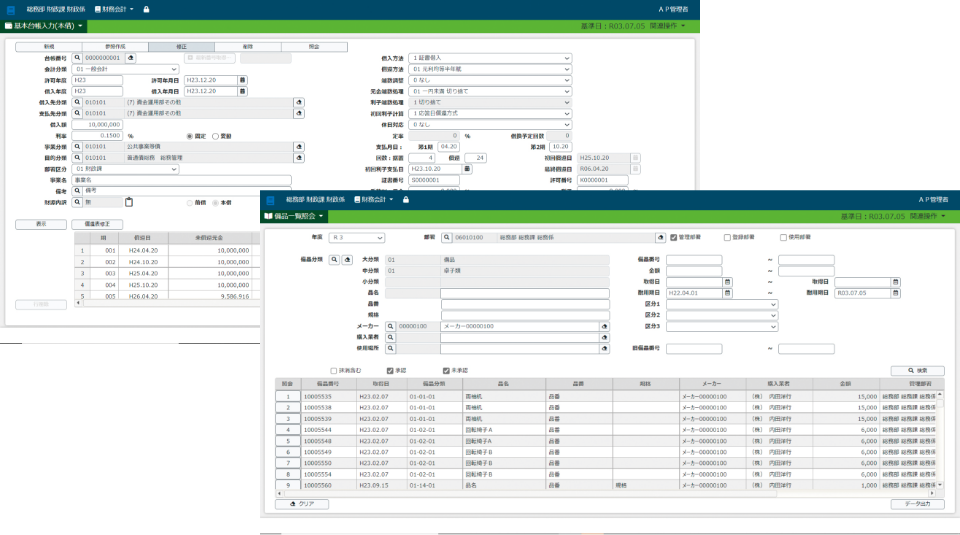Clear the 支払先分類 row with its eraser icon
Image resolution: width=960 pixels, height=535 pixels.
pos(299,113)
